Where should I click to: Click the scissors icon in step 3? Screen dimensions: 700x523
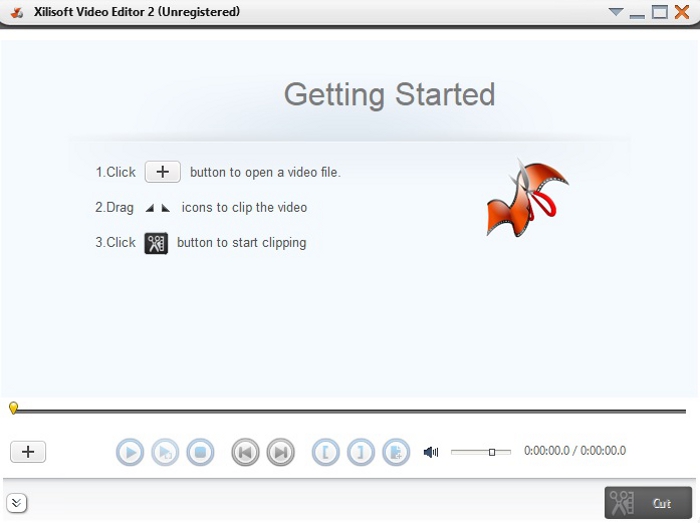coord(156,243)
